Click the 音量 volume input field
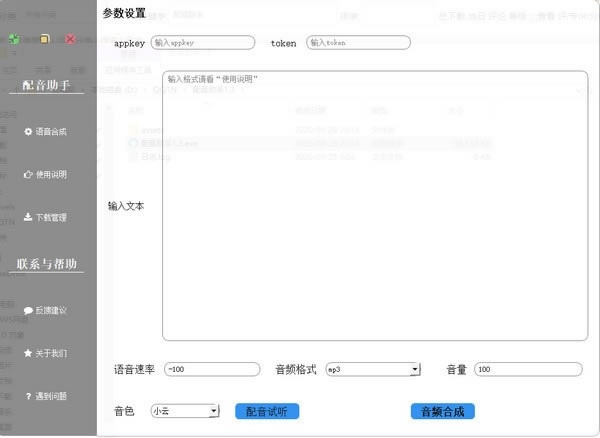The height and width of the screenshot is (438, 600). pos(528,369)
